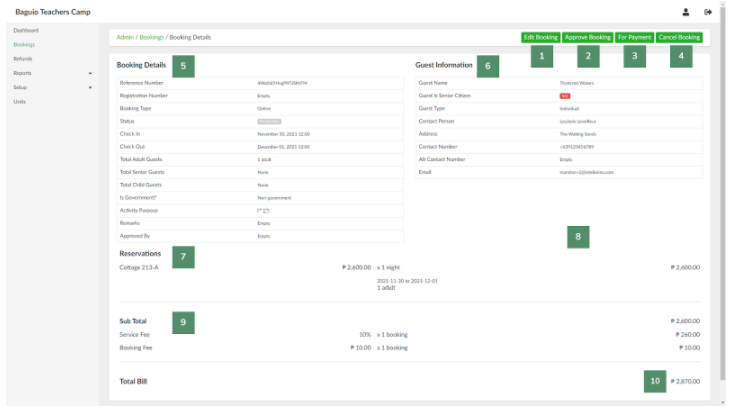The width and height of the screenshot is (731, 416).
Task: Click the page's vertical scrollbar
Action: click(724, 200)
